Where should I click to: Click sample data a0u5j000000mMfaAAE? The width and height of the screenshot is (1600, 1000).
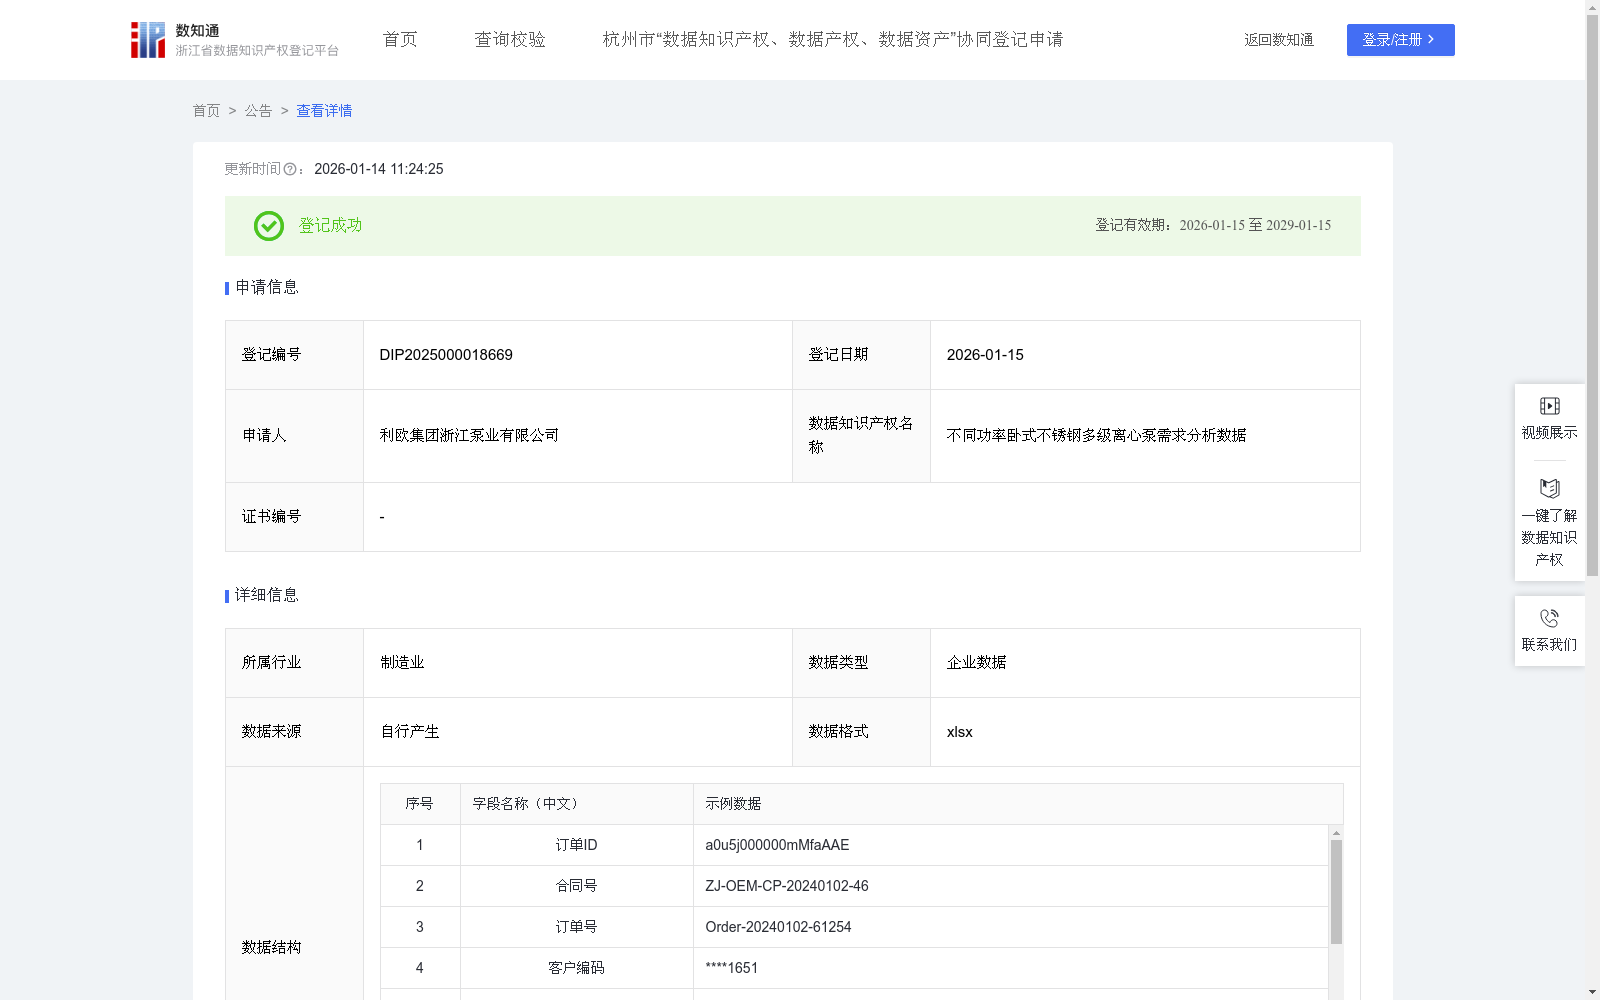pos(777,845)
